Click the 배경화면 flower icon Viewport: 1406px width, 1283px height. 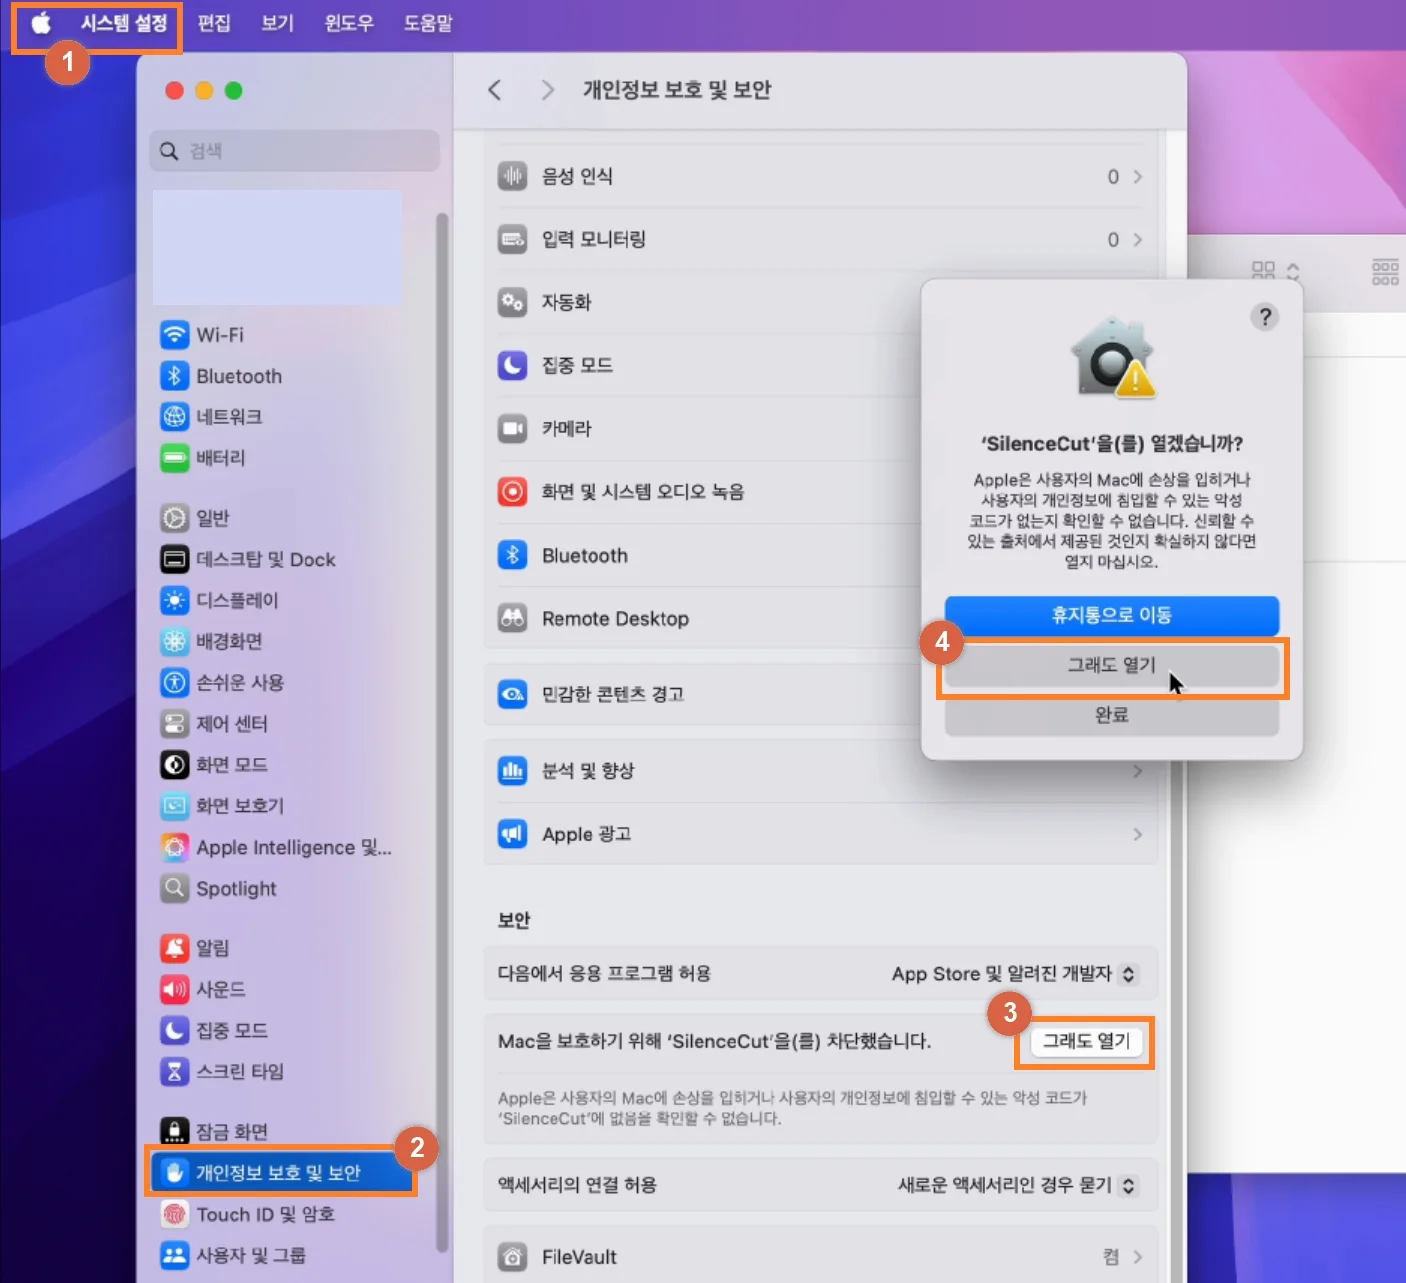tap(175, 641)
